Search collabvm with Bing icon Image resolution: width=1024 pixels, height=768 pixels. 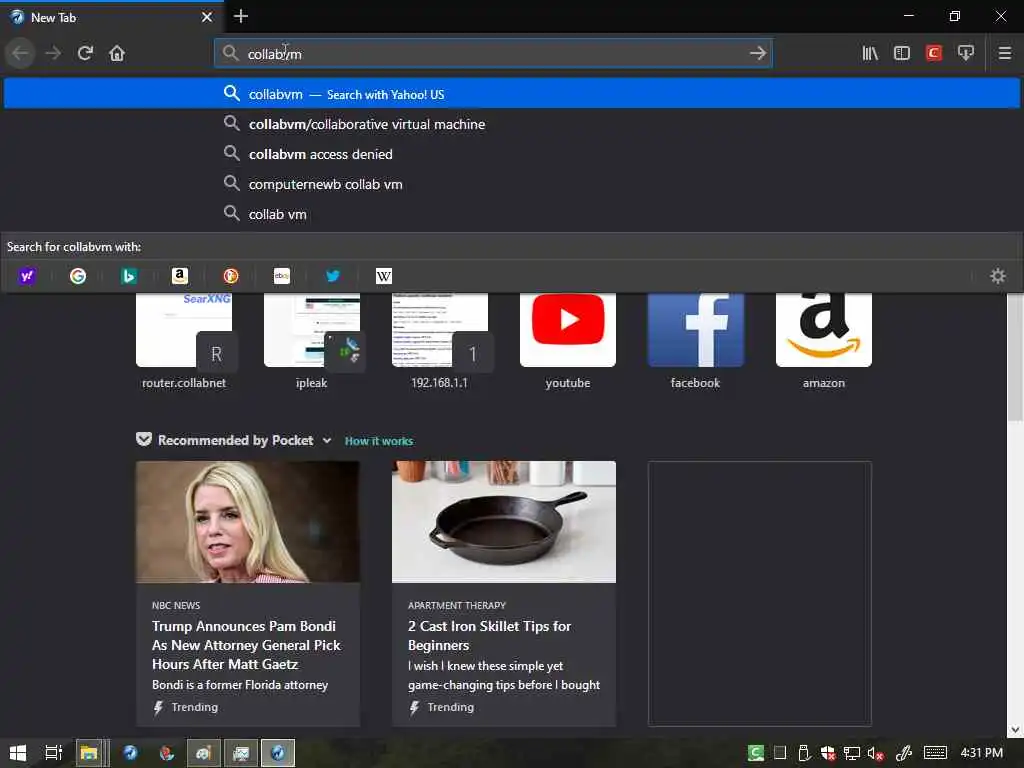[x=129, y=276]
